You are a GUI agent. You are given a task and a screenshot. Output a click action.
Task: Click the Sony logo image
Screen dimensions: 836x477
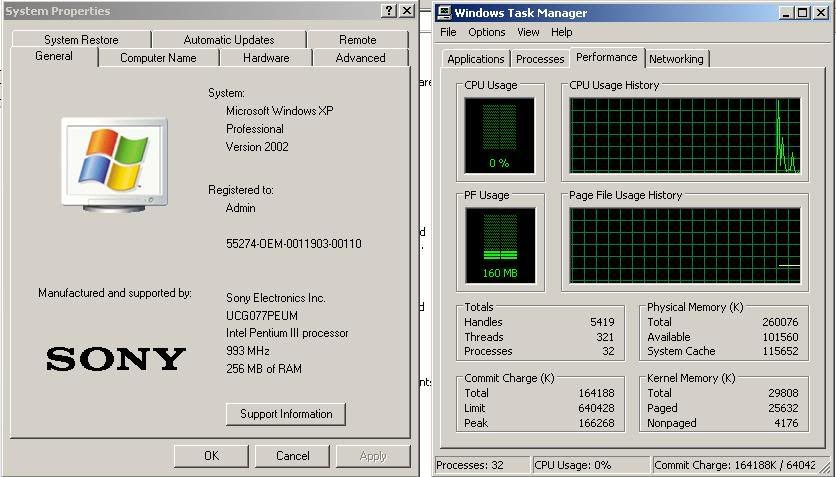pyautogui.click(x=116, y=359)
